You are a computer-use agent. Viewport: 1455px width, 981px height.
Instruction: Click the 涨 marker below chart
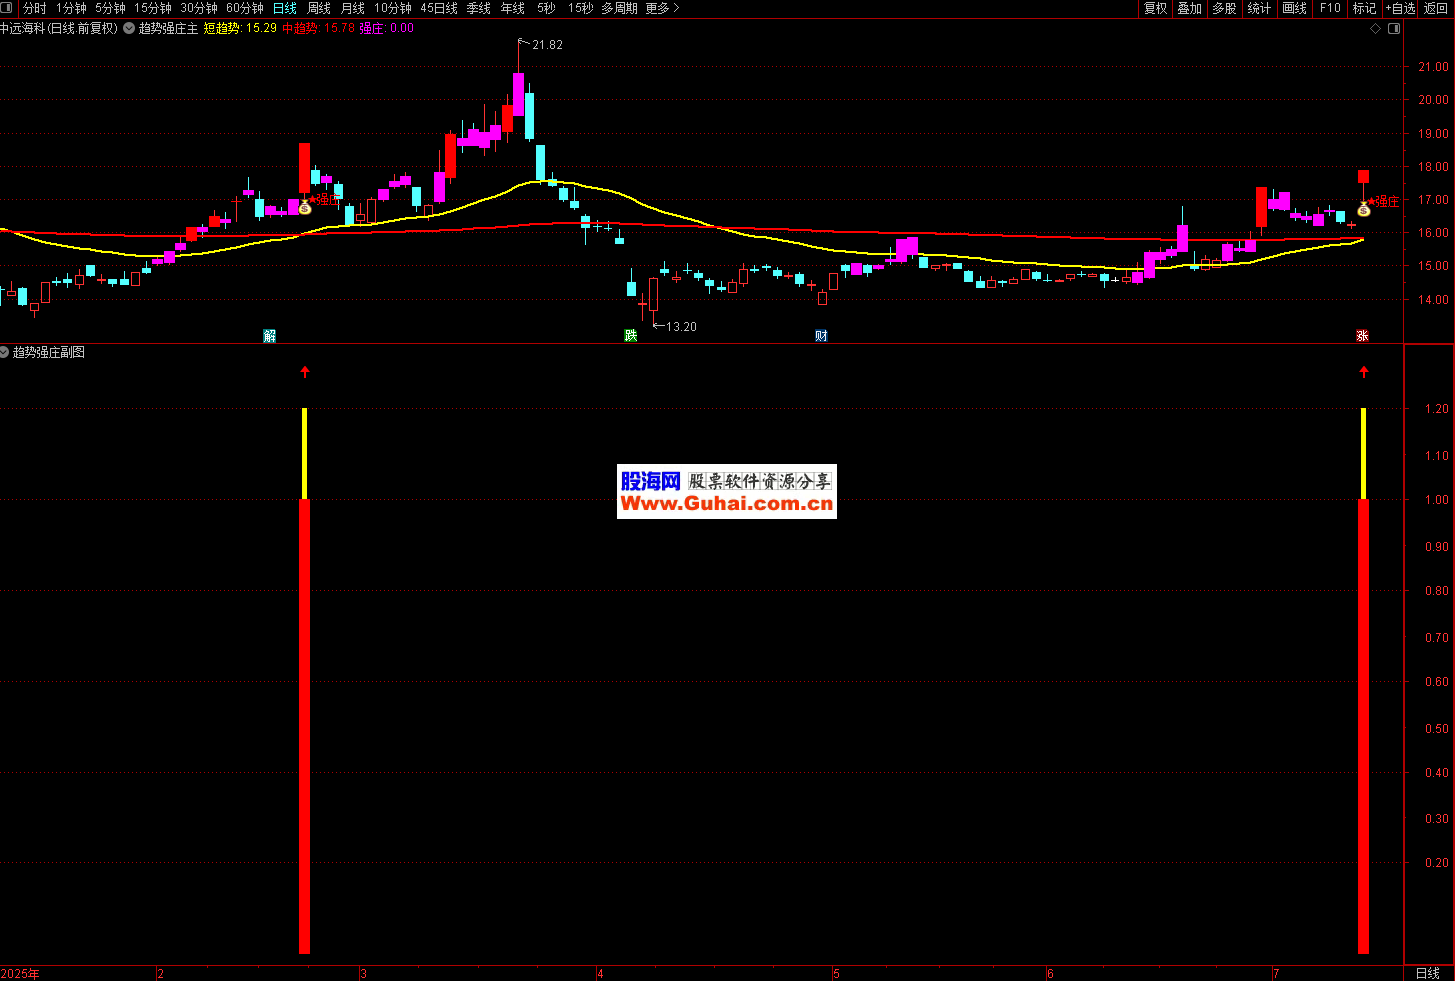click(x=1362, y=336)
